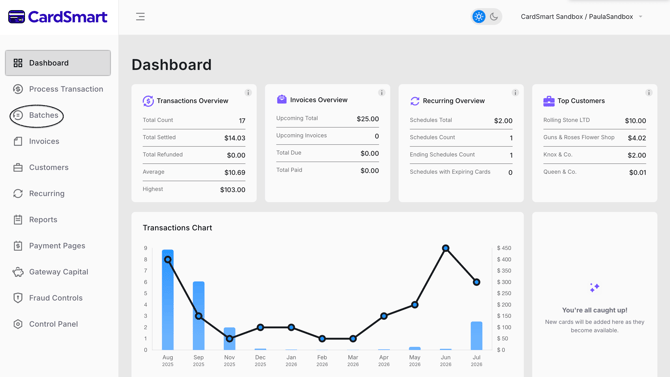Click the Sep 2025 bar in chart

pyautogui.click(x=199, y=315)
